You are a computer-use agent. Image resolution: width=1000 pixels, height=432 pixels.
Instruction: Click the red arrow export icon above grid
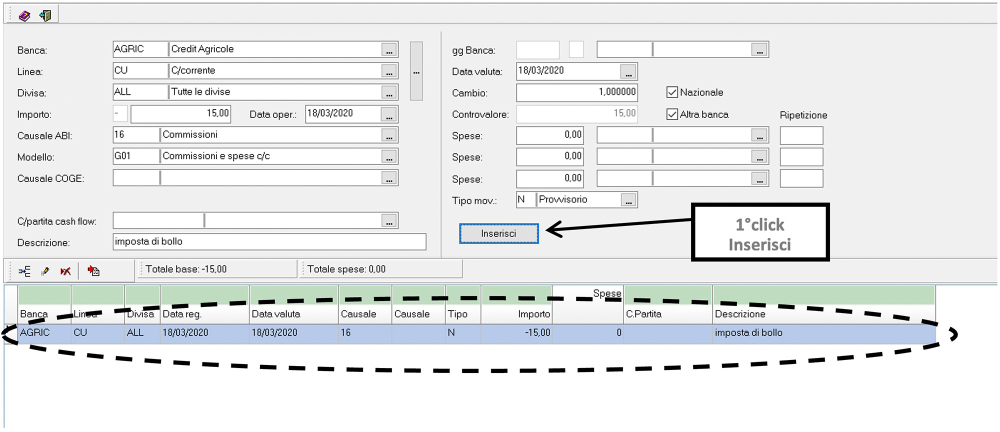[x=93, y=270]
